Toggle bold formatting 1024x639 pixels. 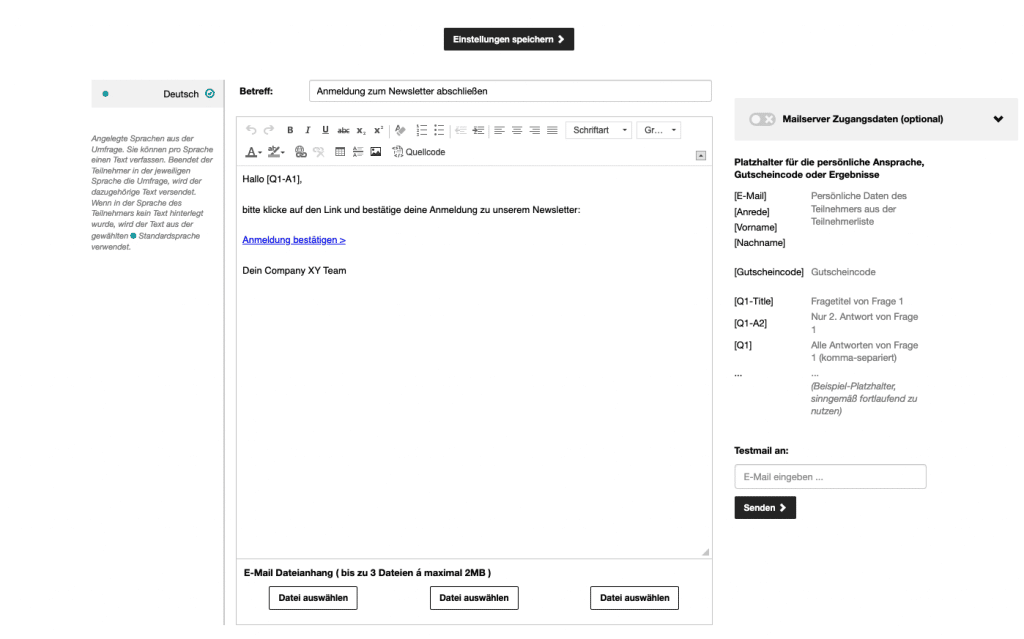tap(290, 131)
